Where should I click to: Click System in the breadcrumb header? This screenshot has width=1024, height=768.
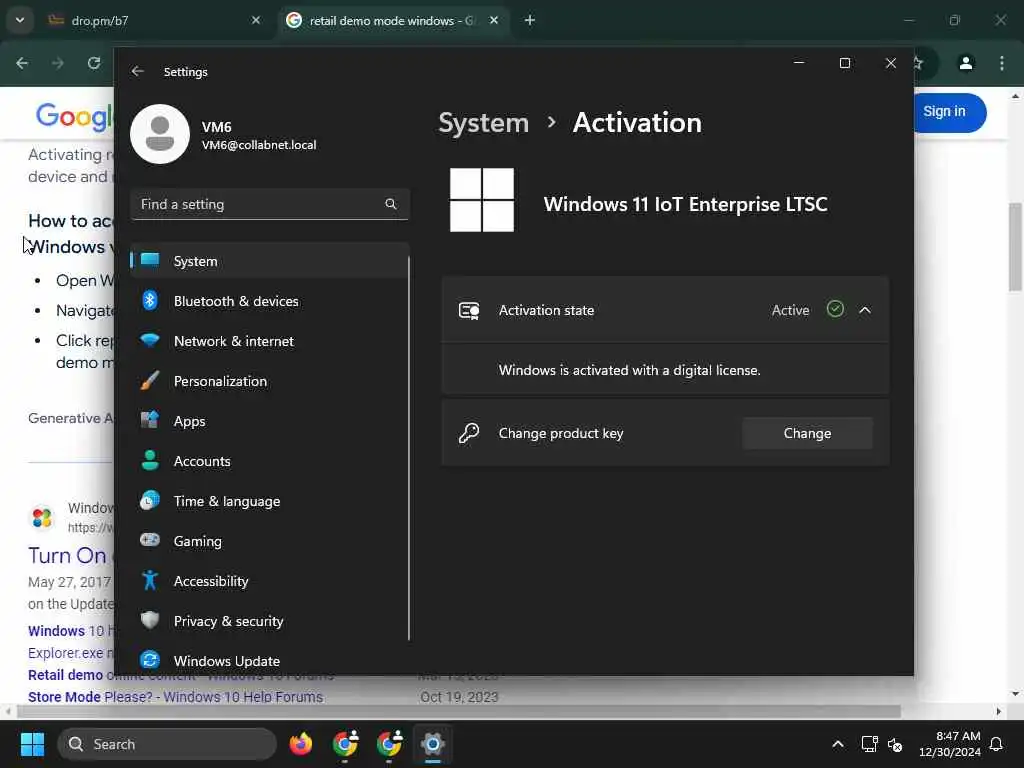[x=483, y=123]
